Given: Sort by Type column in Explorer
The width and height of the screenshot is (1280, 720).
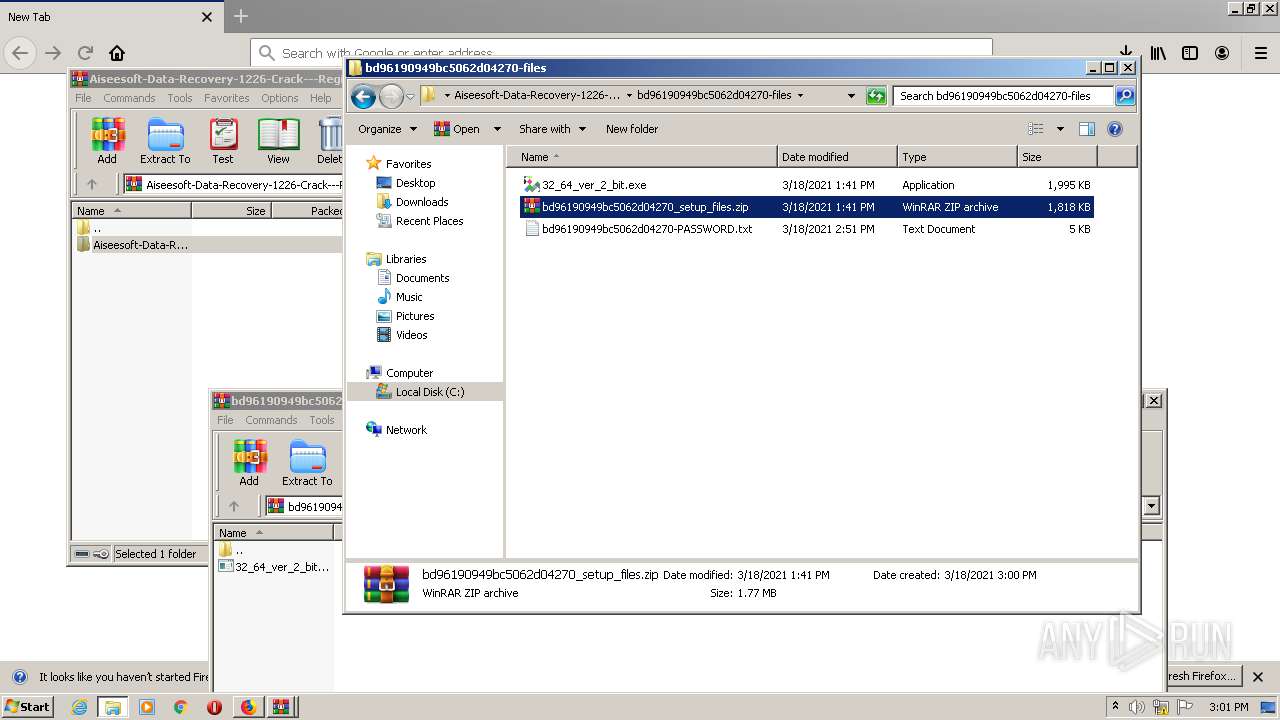Looking at the screenshot, I should click(x=957, y=157).
